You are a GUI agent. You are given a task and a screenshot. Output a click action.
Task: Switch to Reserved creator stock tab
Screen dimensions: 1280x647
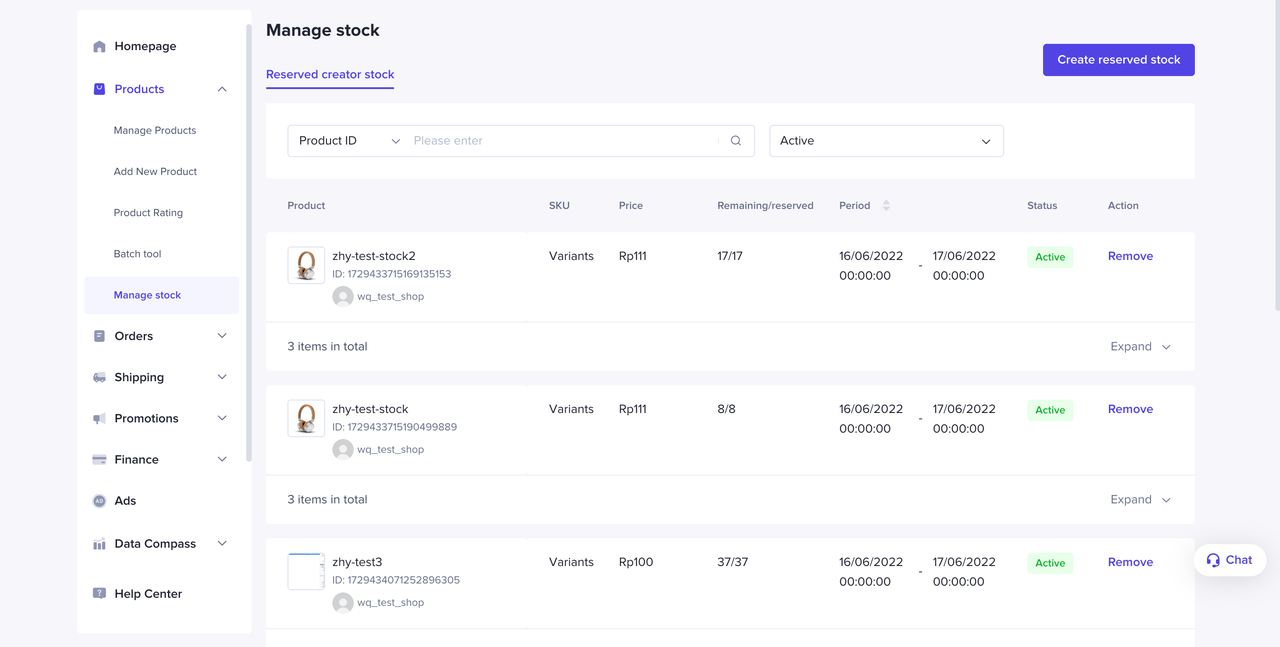(330, 75)
